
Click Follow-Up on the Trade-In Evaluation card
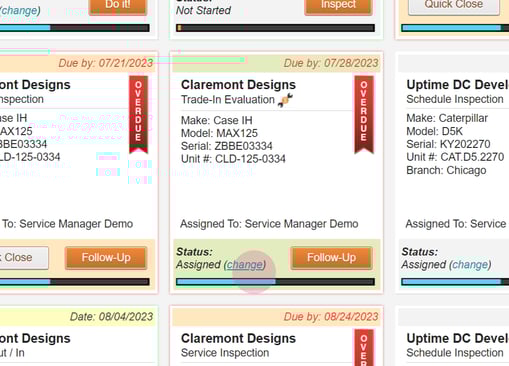click(331, 258)
